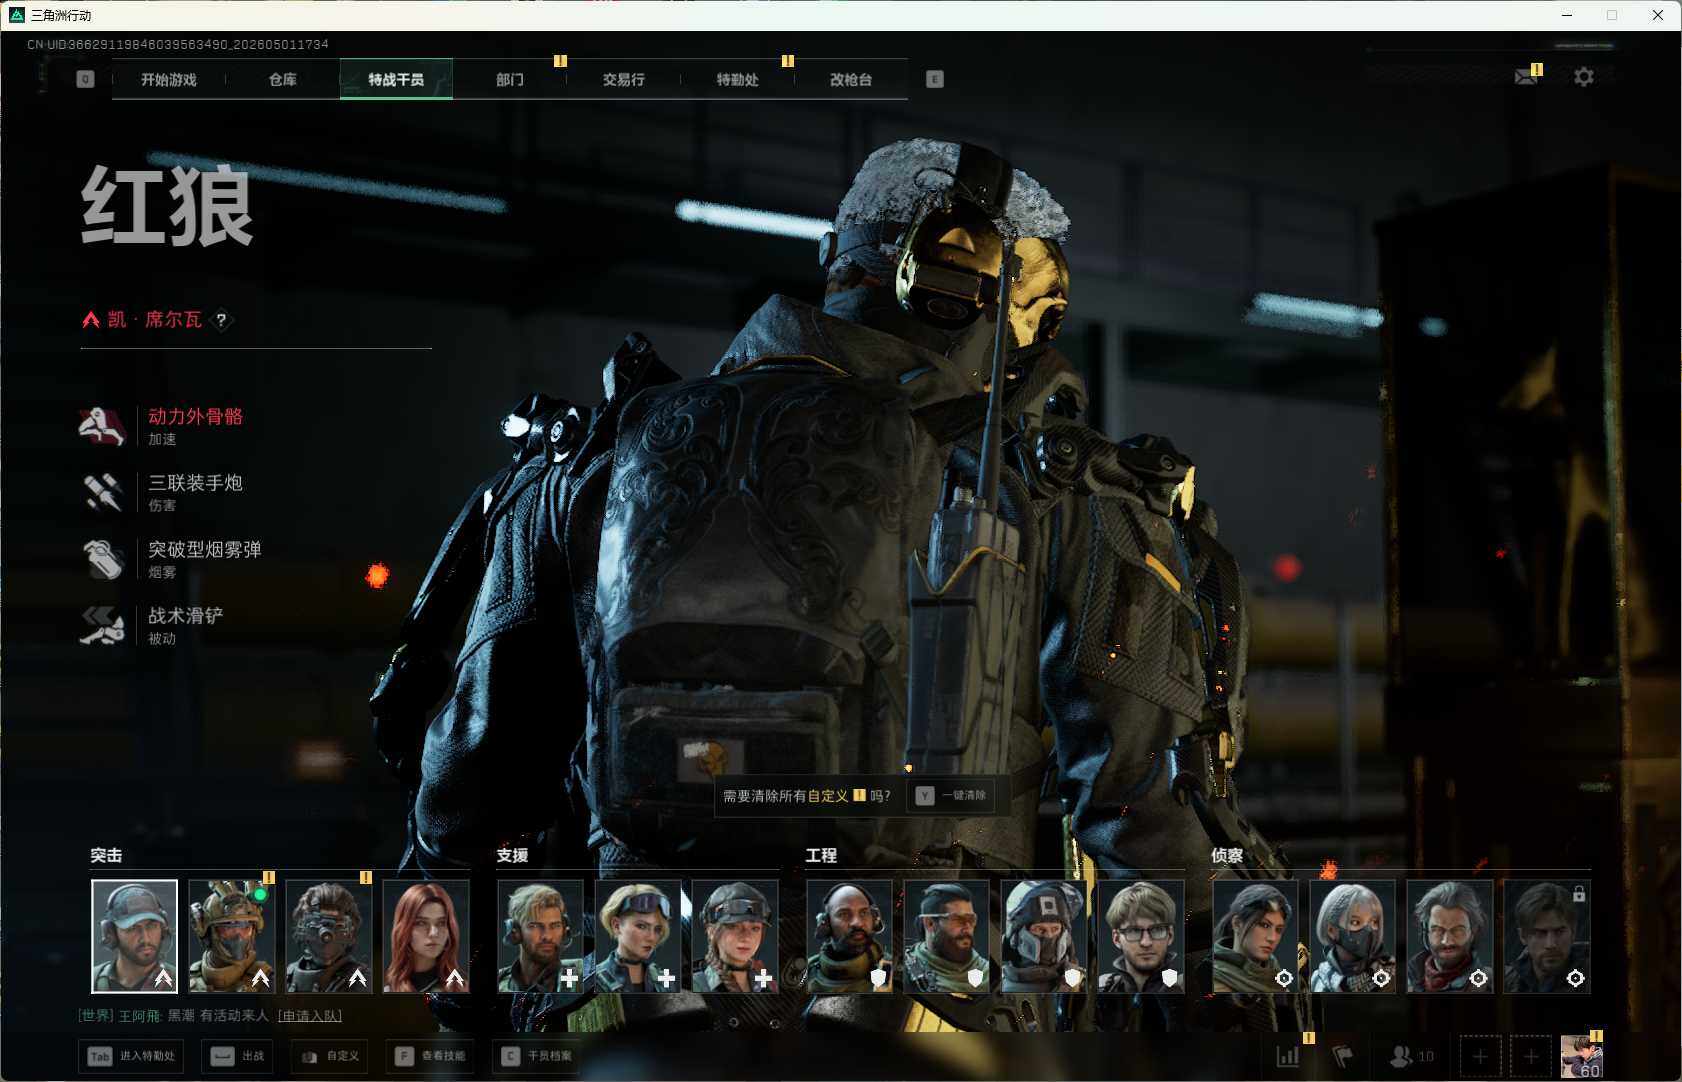Pick the bald headset engineer operator
1682x1082 pixels.
click(849, 936)
